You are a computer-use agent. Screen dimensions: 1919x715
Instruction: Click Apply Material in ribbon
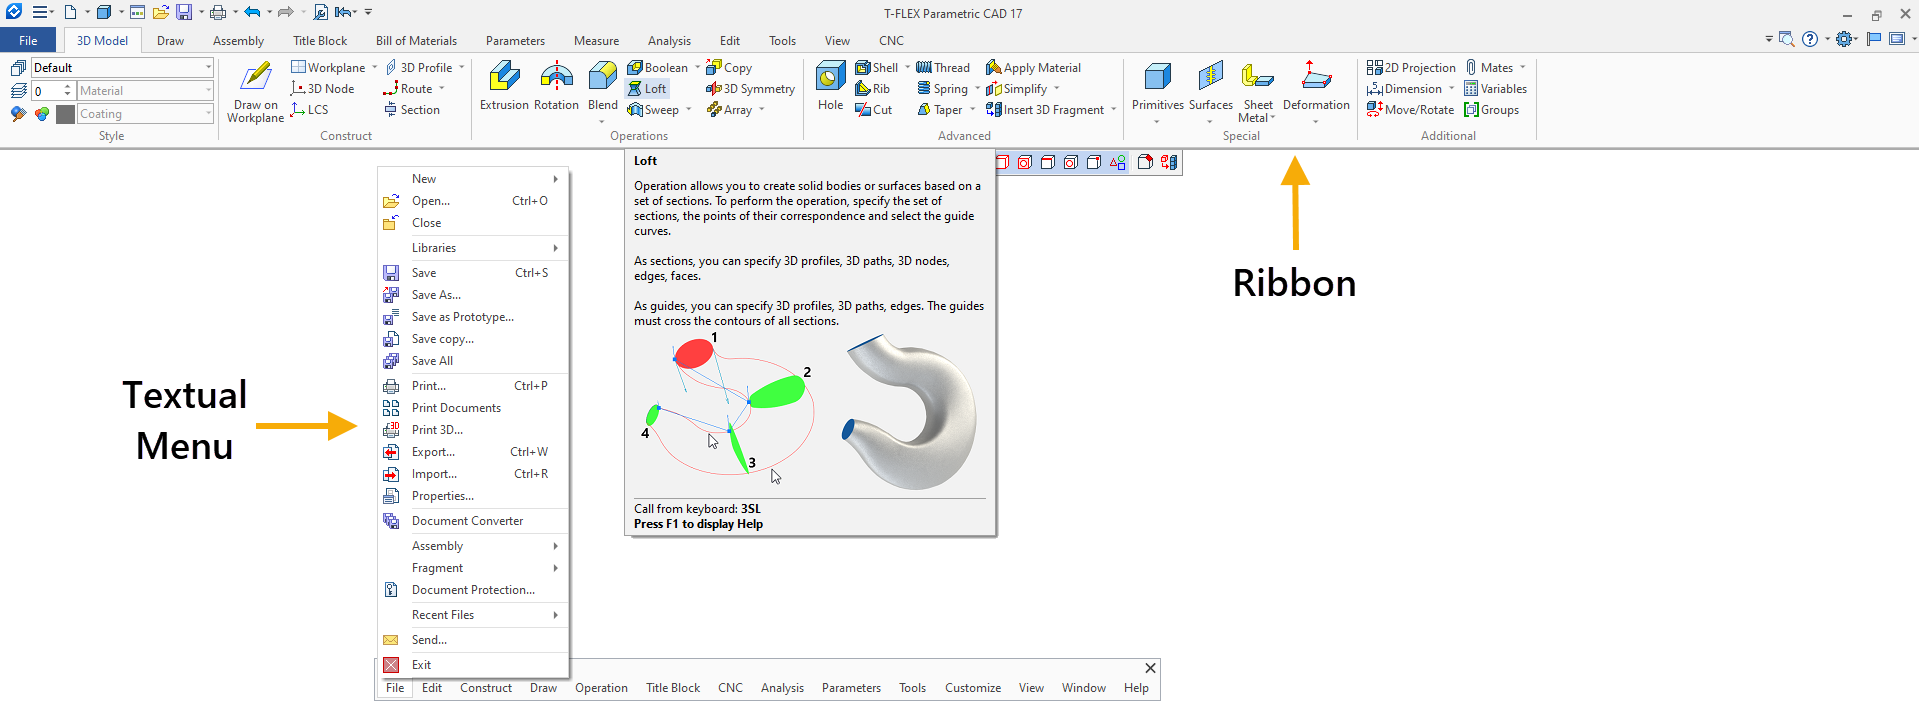click(1033, 68)
